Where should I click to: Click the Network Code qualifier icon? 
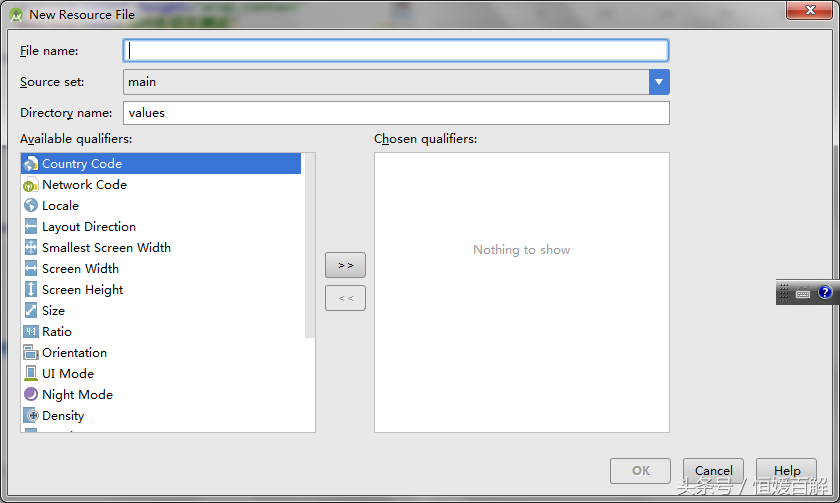[31, 185]
